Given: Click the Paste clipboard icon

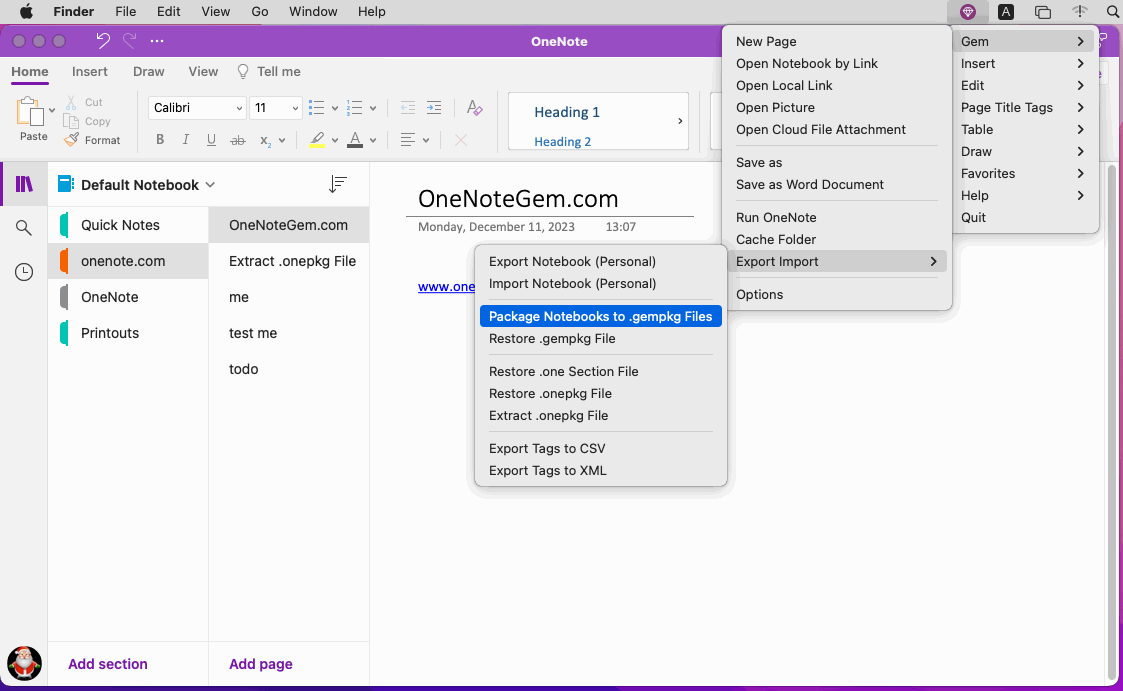Looking at the screenshot, I should coord(29,112).
